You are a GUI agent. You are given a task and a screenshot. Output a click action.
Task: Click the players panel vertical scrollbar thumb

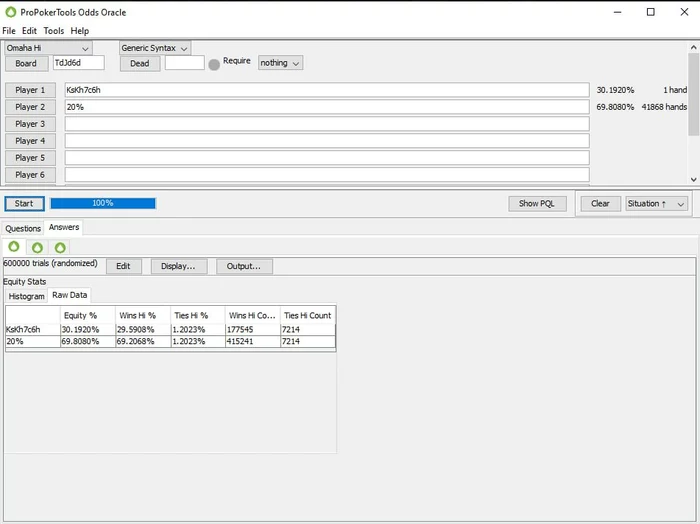click(693, 94)
